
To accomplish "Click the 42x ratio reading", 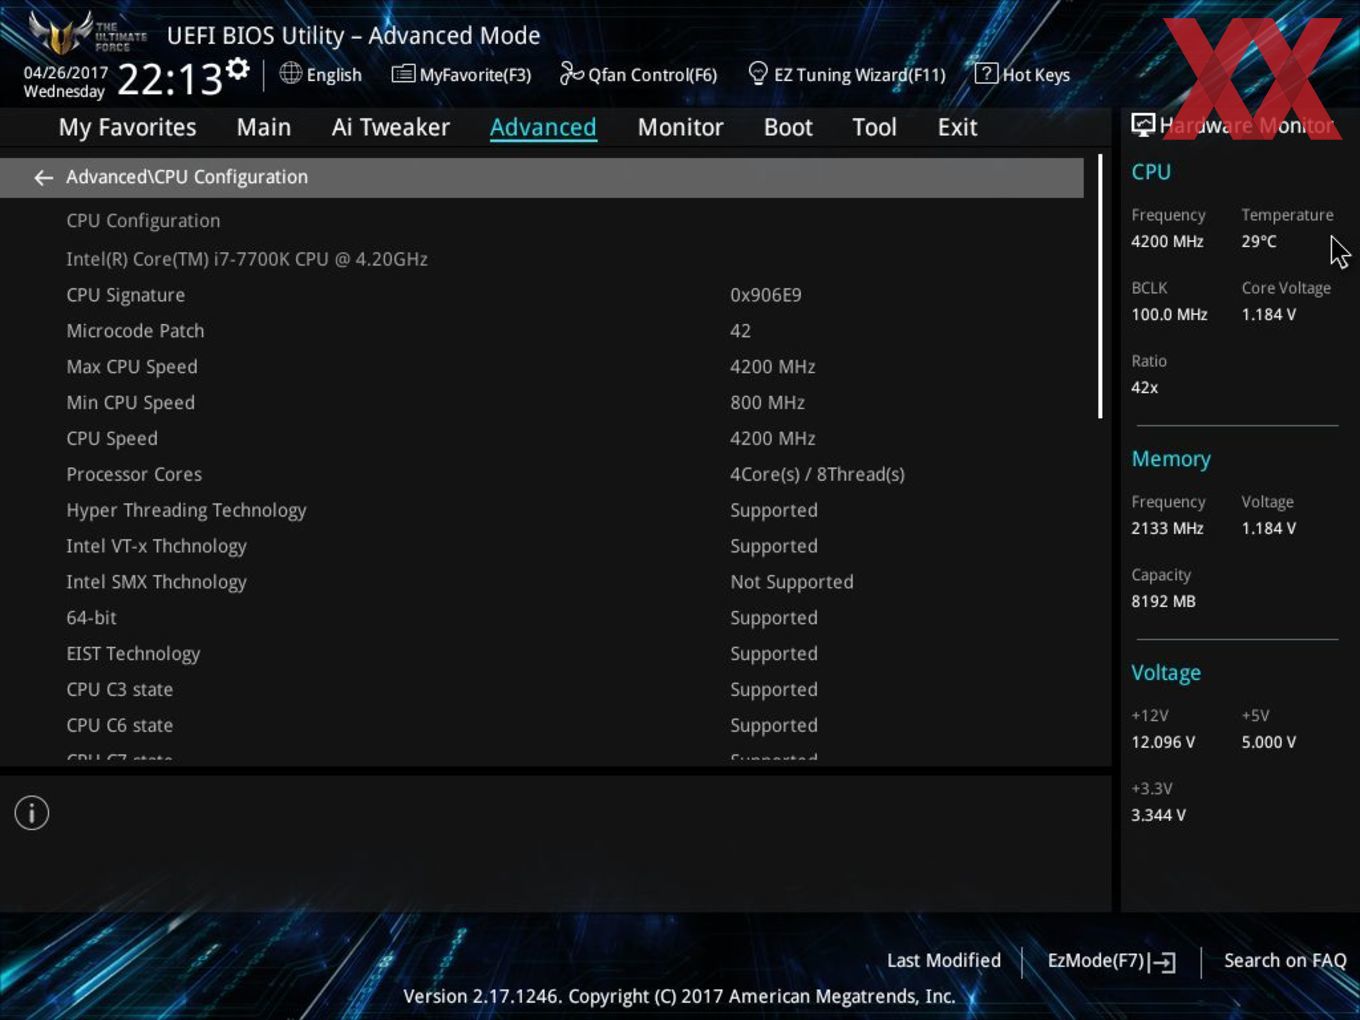I will (1144, 387).
